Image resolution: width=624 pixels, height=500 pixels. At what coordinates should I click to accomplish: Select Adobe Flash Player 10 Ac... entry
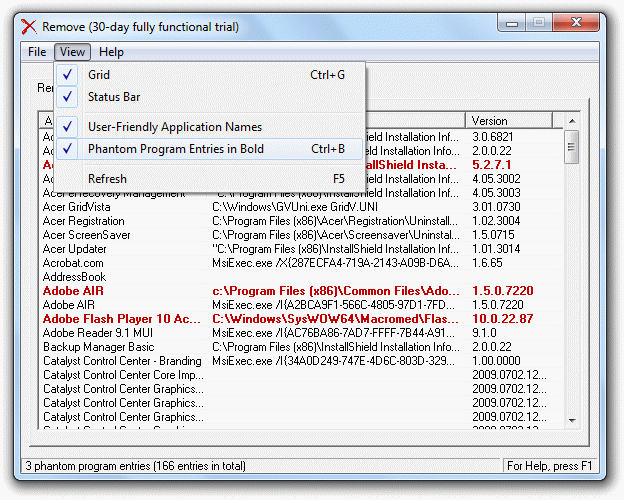(122, 319)
